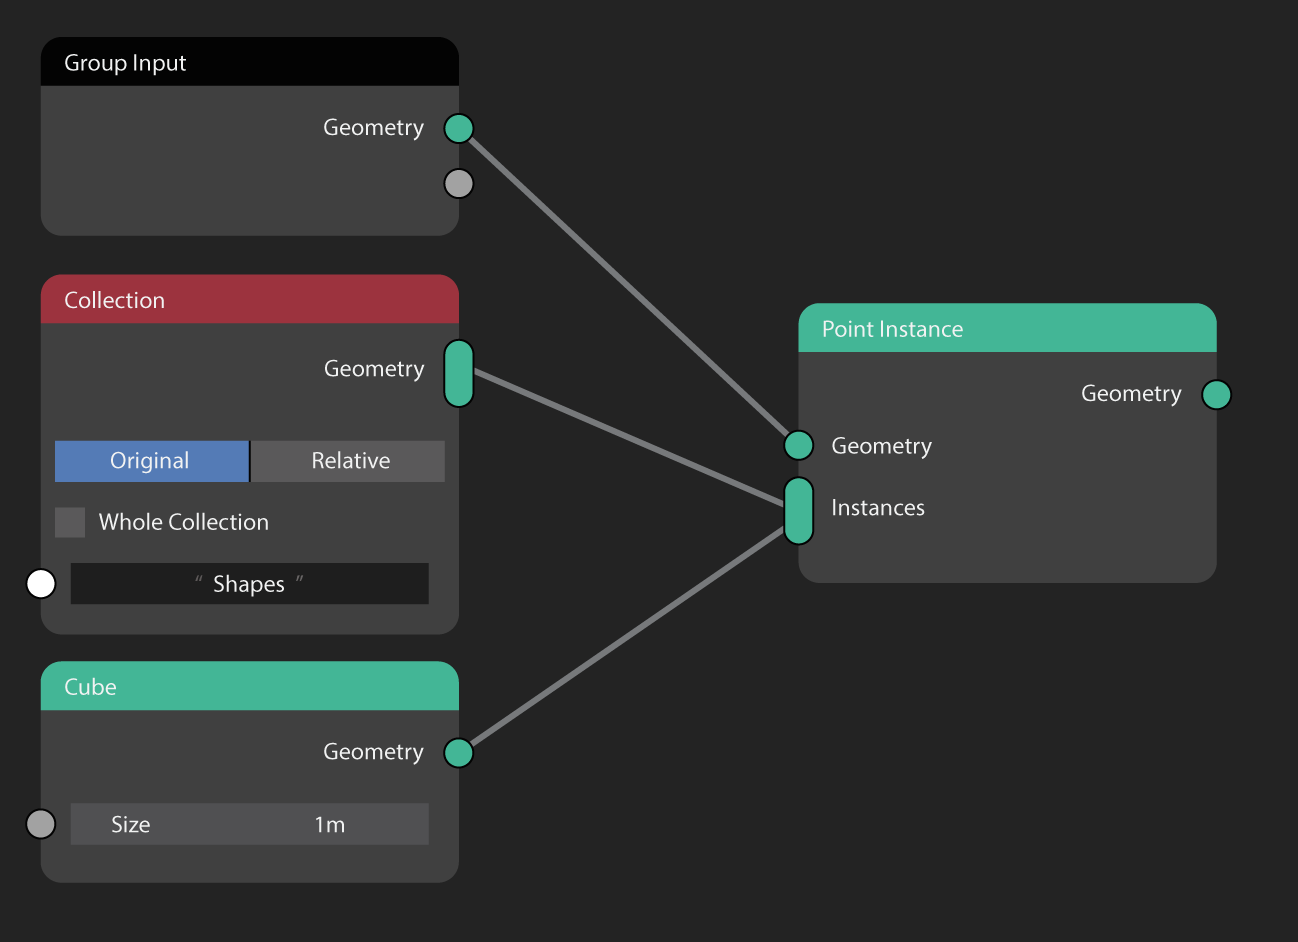Select the Cube node header

(x=249, y=686)
